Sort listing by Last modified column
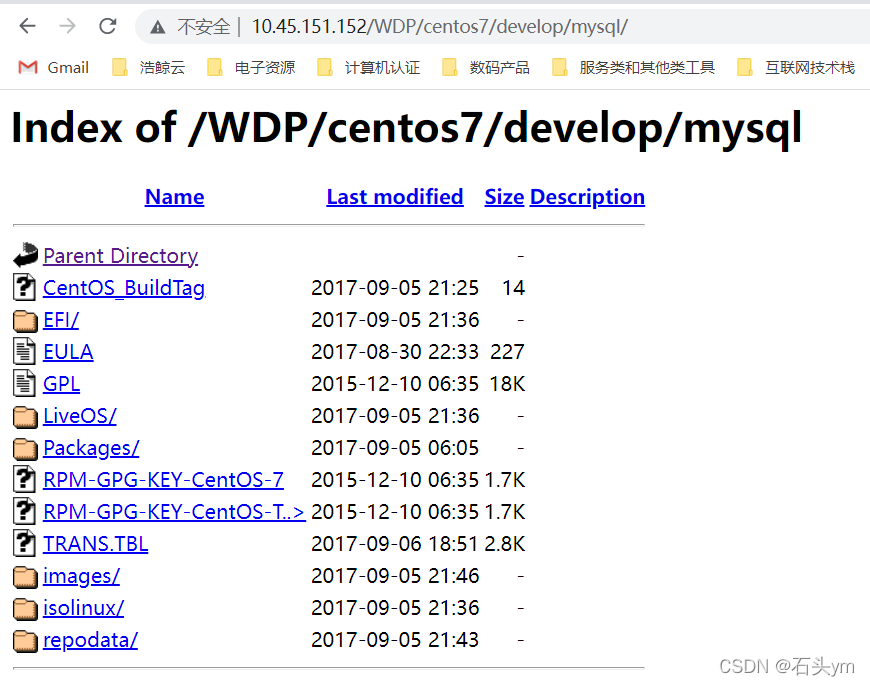Screen dimensions: 870x686 pos(395,197)
